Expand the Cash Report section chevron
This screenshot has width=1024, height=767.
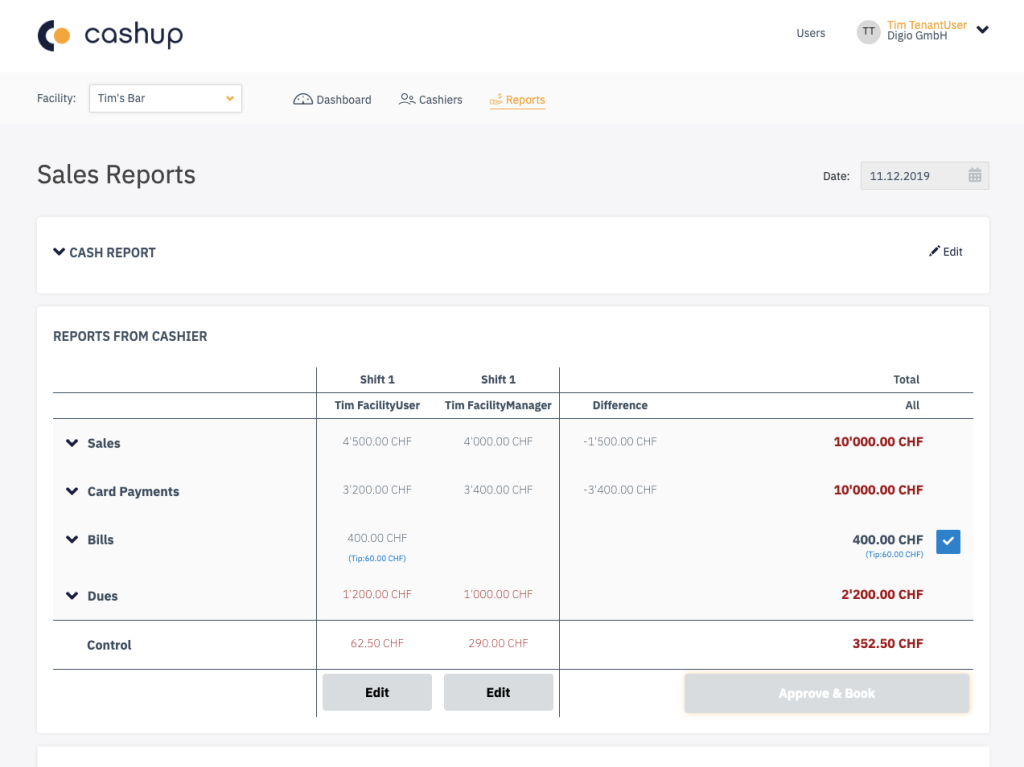tap(59, 252)
